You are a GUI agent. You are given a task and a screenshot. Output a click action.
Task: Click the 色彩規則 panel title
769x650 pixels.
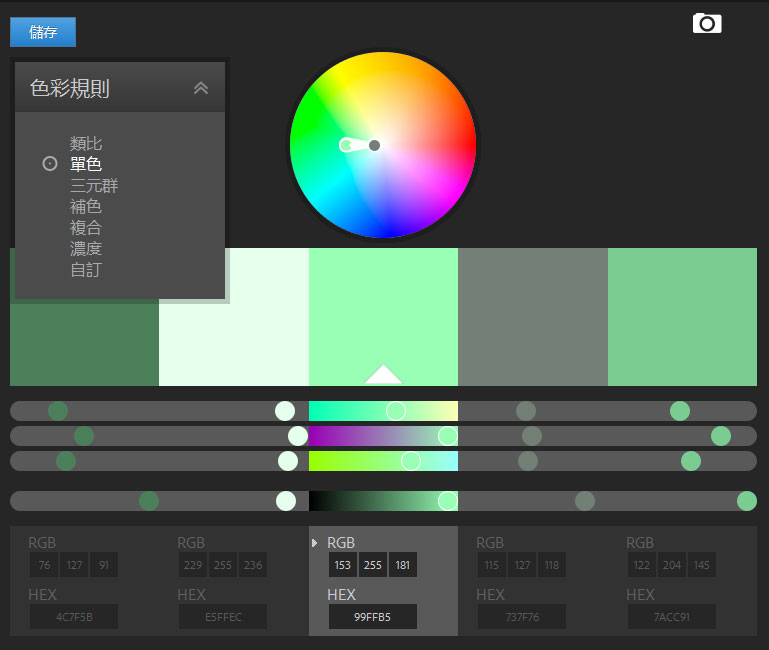coord(70,88)
